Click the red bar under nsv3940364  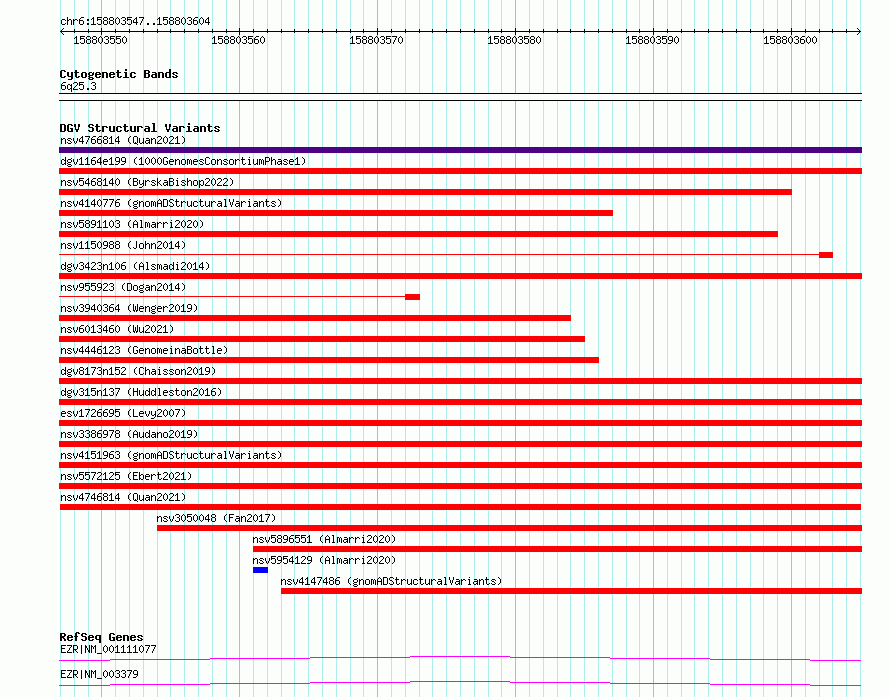tap(315, 318)
